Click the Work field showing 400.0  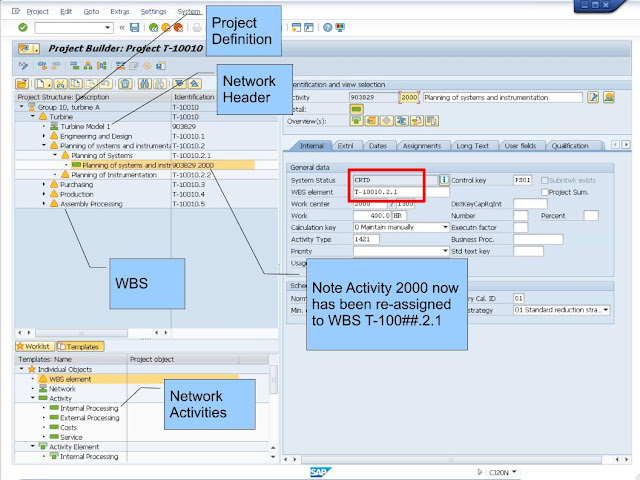click(371, 216)
